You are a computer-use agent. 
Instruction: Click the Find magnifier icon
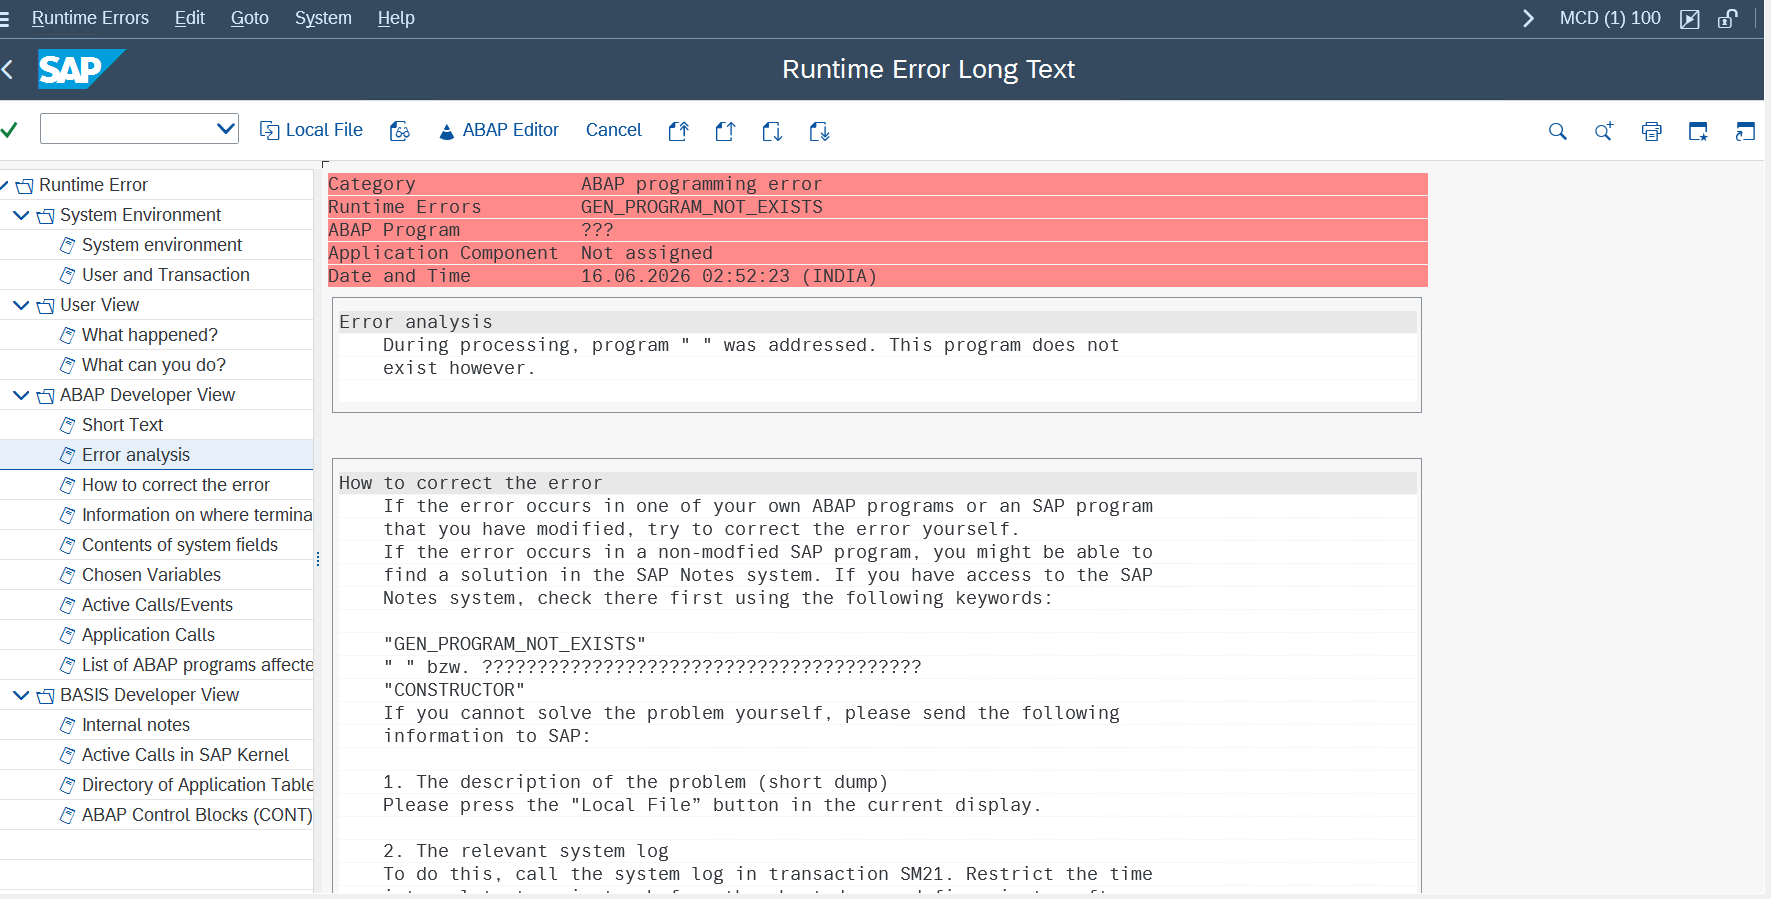coord(1557,131)
